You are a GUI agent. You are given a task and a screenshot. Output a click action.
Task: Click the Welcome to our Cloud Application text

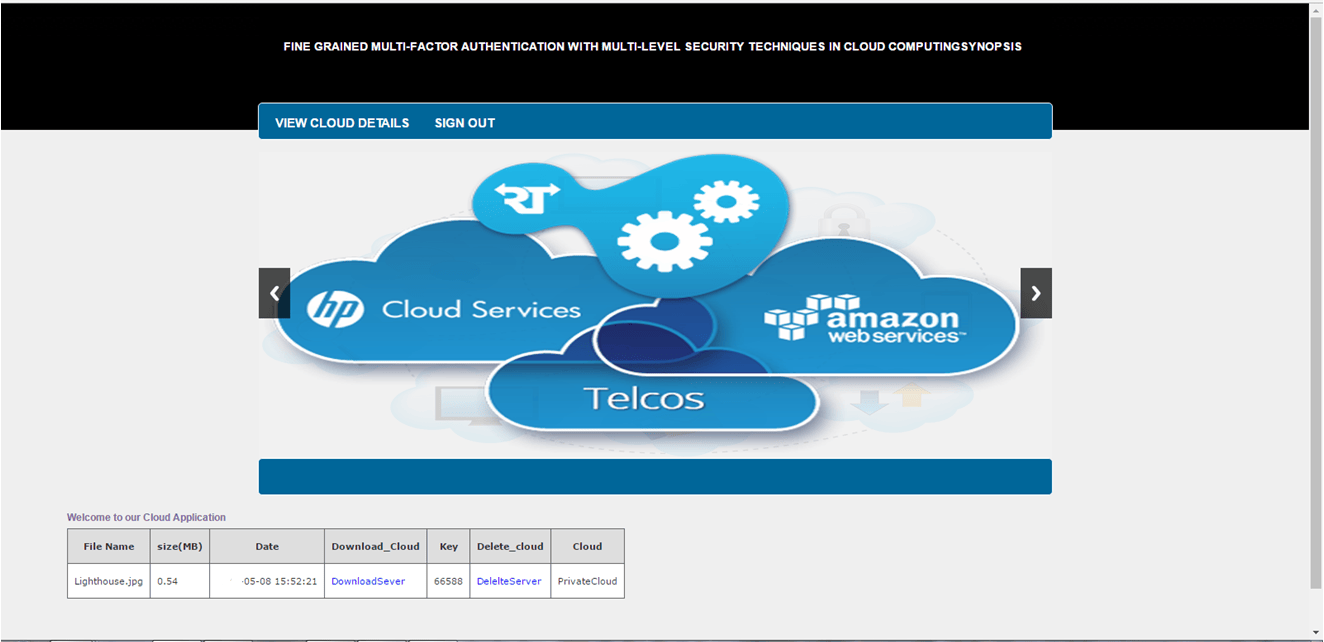tap(146, 517)
